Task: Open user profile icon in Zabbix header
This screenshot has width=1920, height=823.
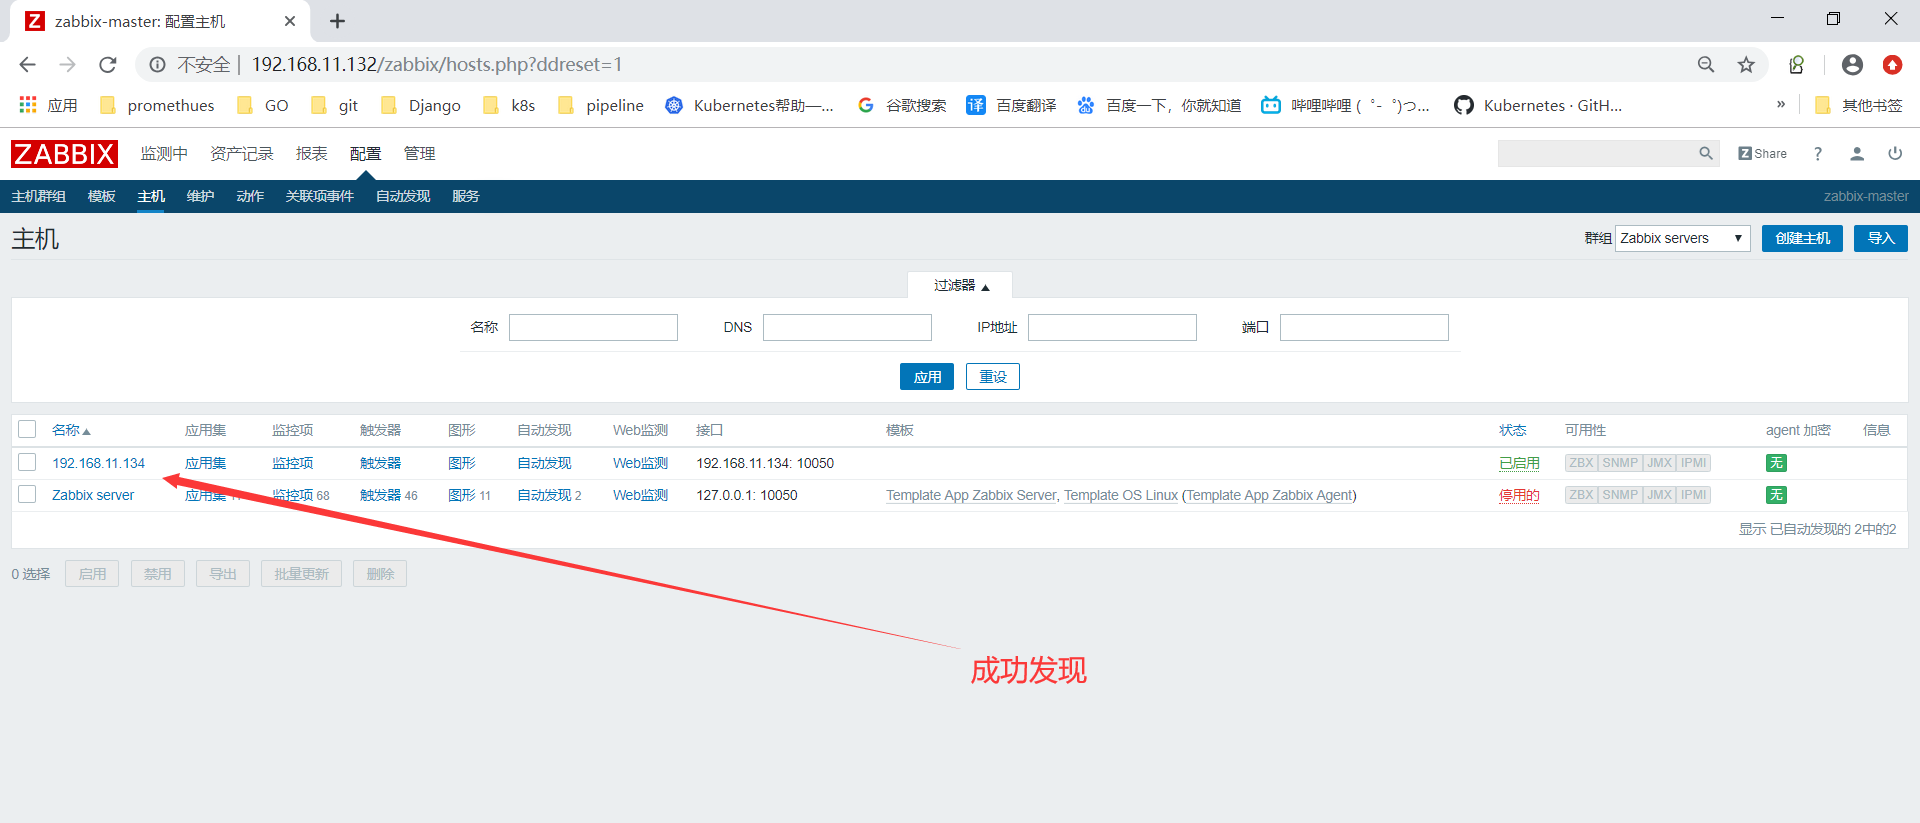Action: coord(1857,153)
